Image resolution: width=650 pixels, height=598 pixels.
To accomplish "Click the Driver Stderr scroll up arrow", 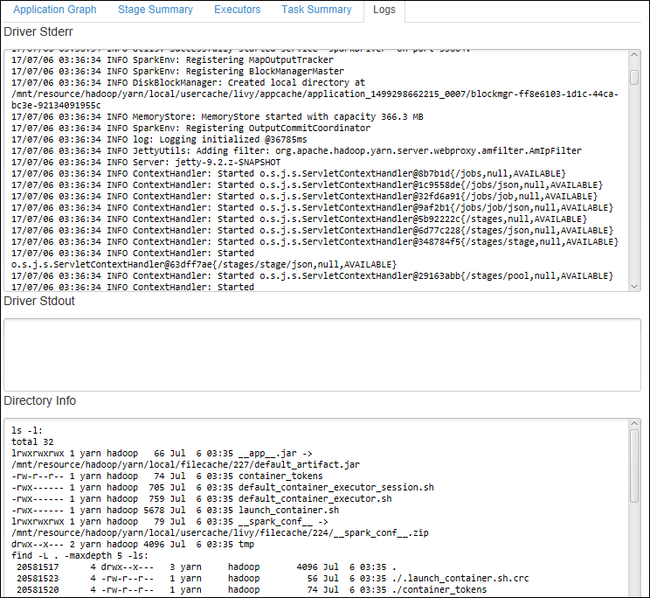I will tap(634, 55).
